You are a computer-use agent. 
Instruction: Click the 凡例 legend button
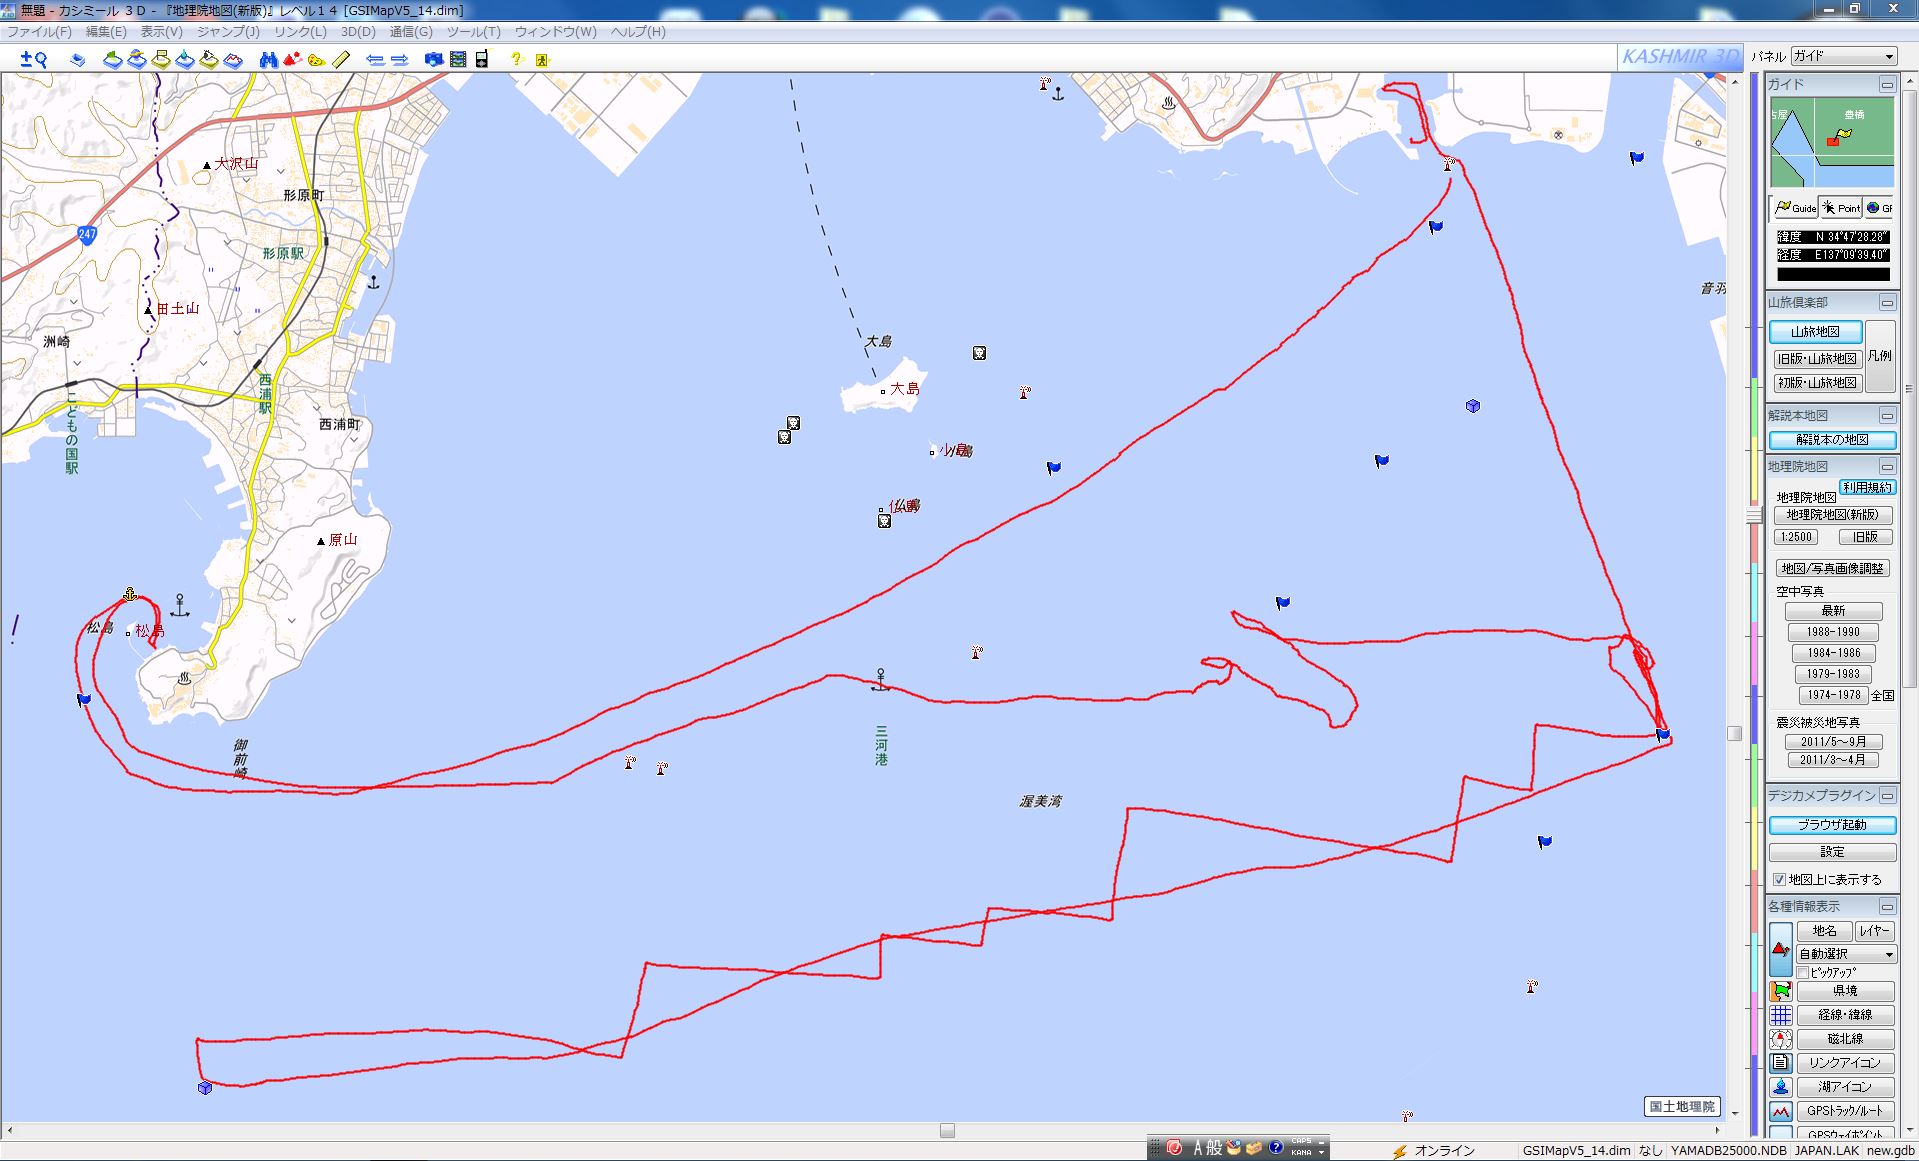1880,356
